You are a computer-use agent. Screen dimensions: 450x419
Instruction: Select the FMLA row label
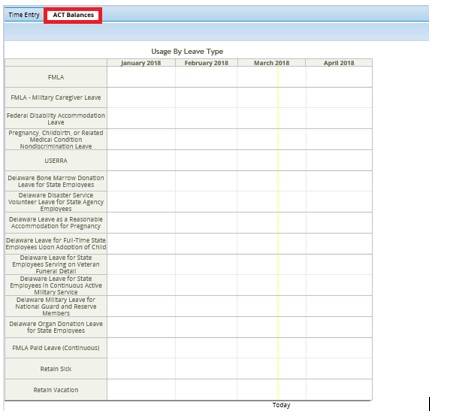click(56, 77)
